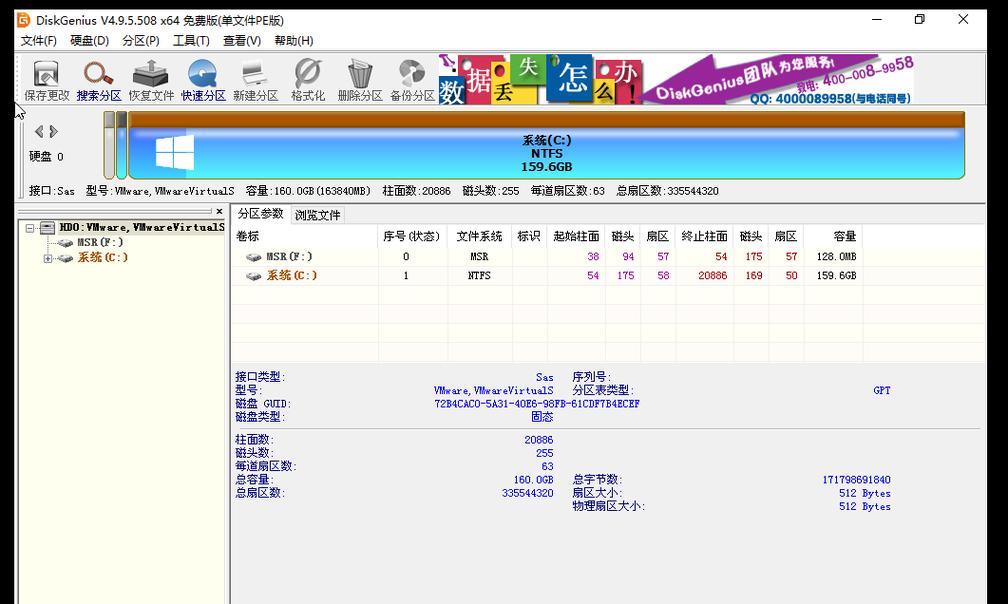Click the DiskGenius data recovery ad banner
The image size is (1008, 604).
click(676, 79)
